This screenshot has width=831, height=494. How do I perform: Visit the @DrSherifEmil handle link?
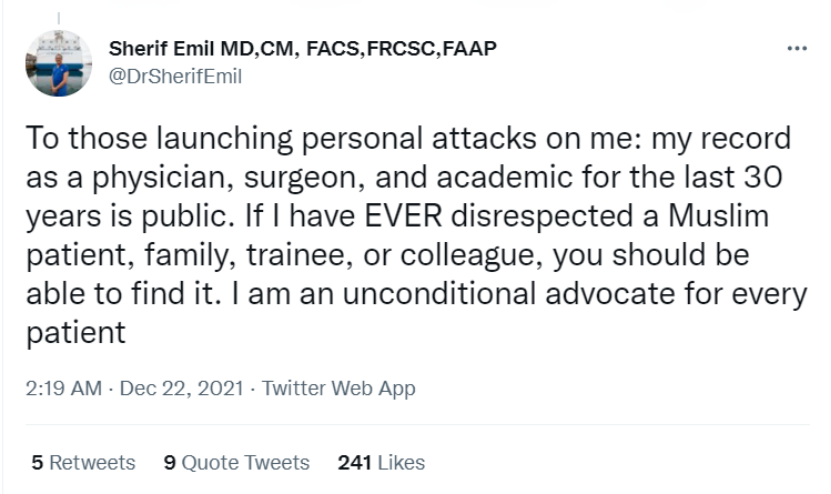tap(175, 76)
